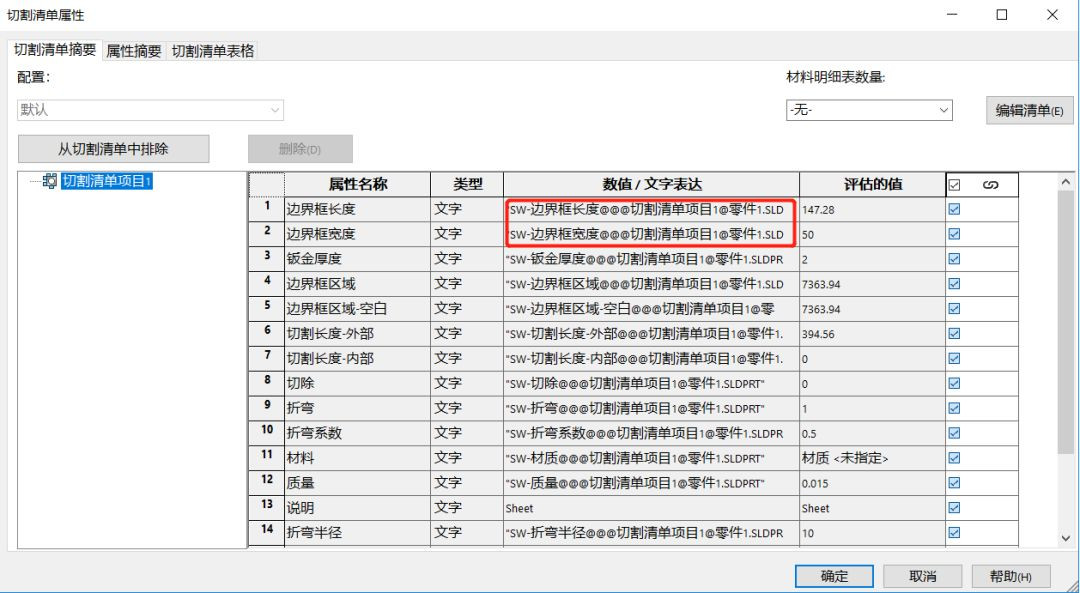Confirm the dialog with 确定
This screenshot has height=593, width=1080.
point(834,576)
